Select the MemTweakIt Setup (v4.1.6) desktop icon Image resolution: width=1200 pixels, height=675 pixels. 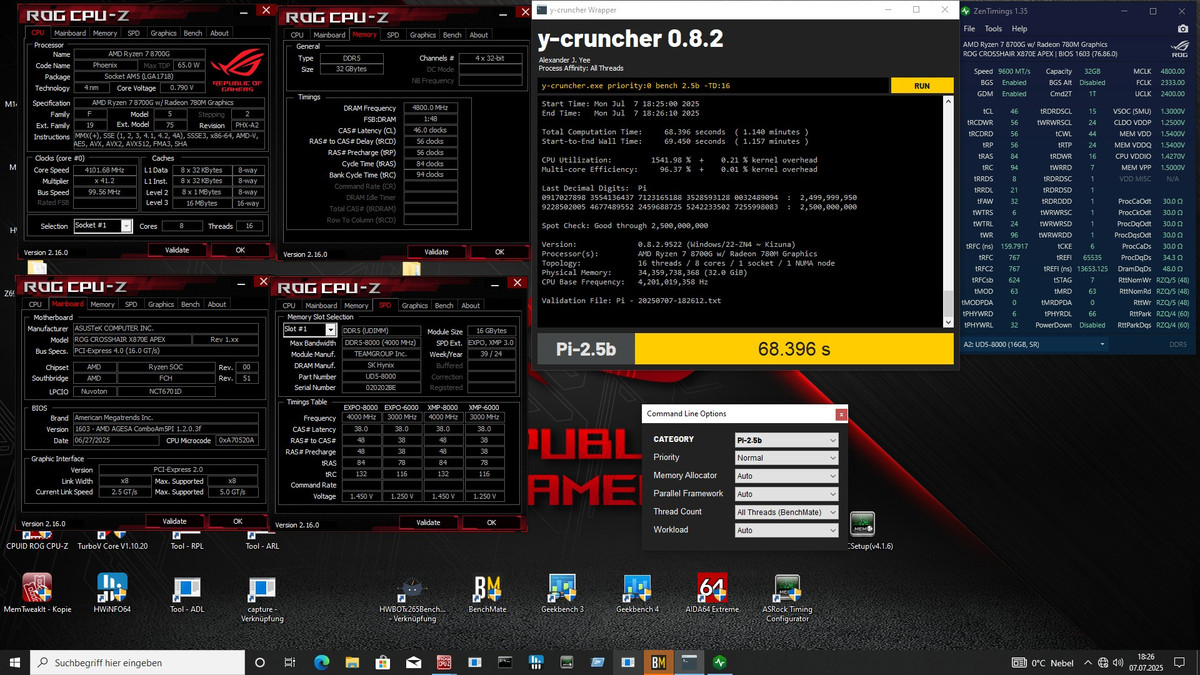pyautogui.click(x=861, y=530)
